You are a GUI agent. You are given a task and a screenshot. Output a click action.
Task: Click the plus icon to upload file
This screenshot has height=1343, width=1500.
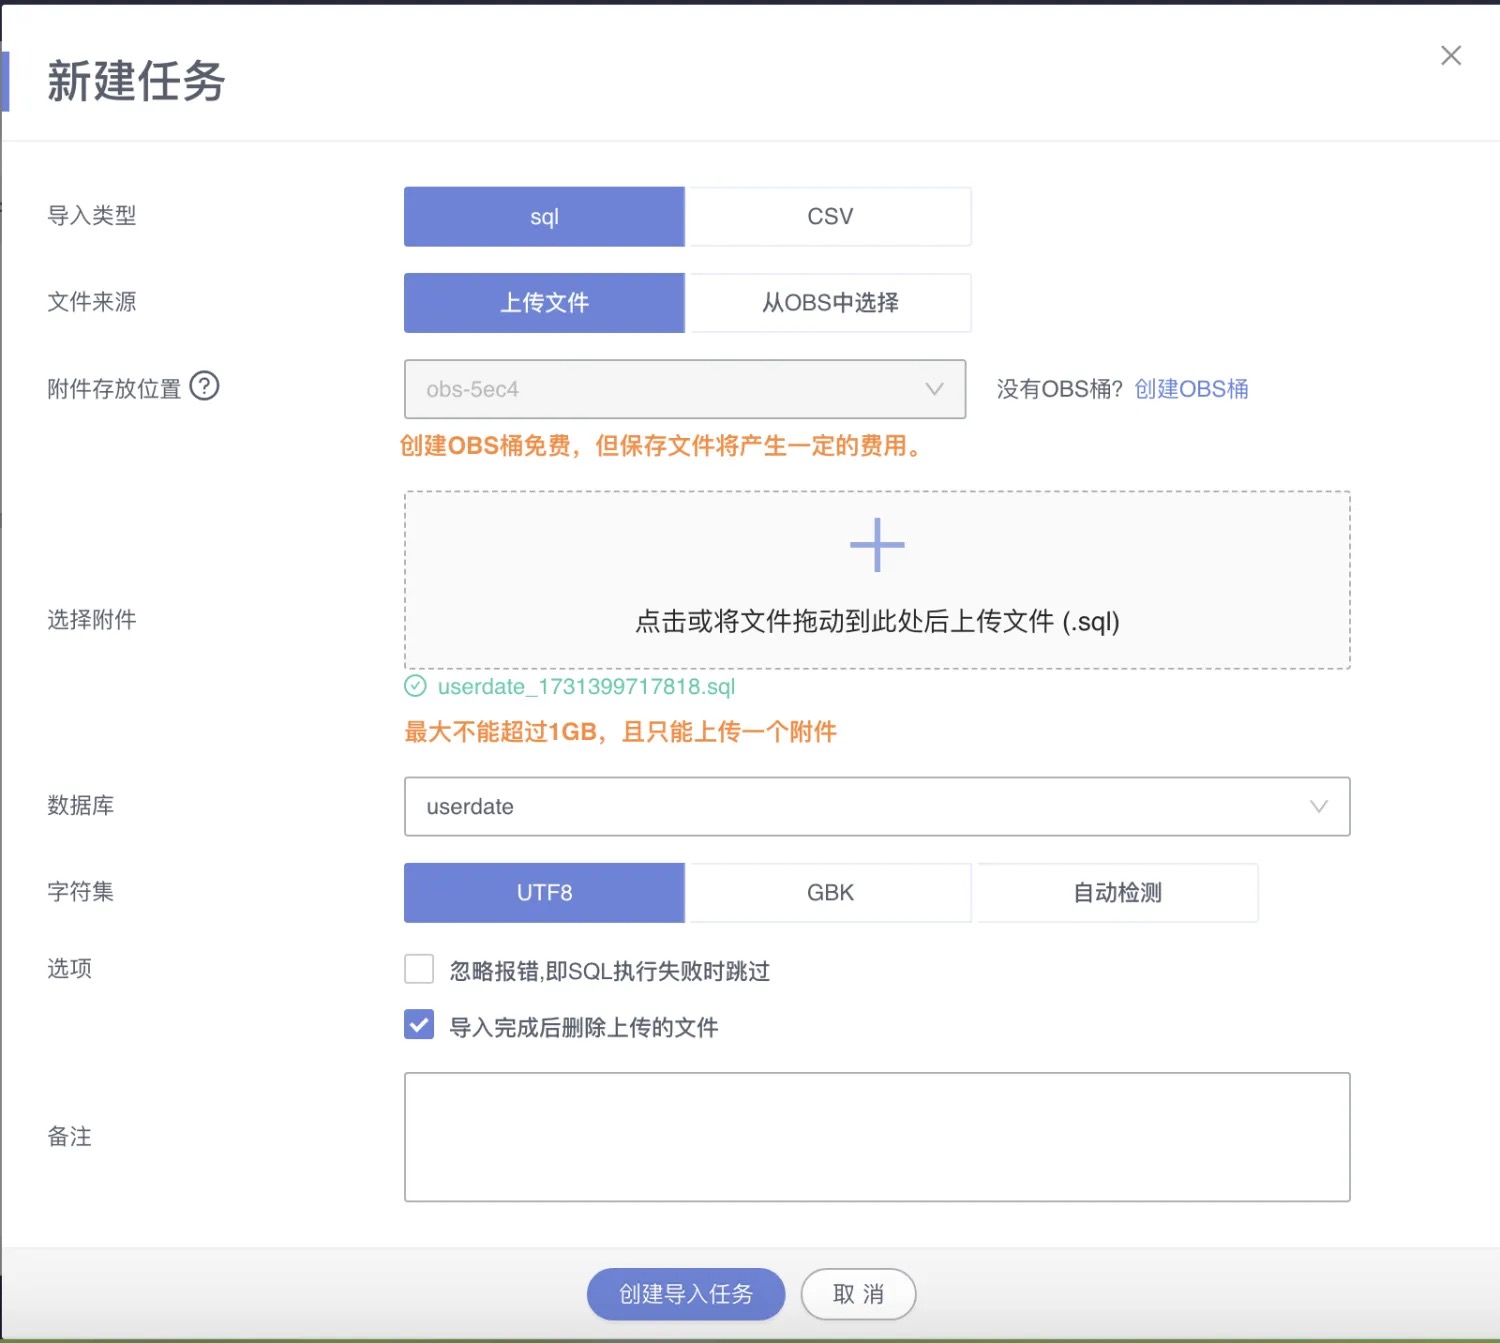point(877,545)
